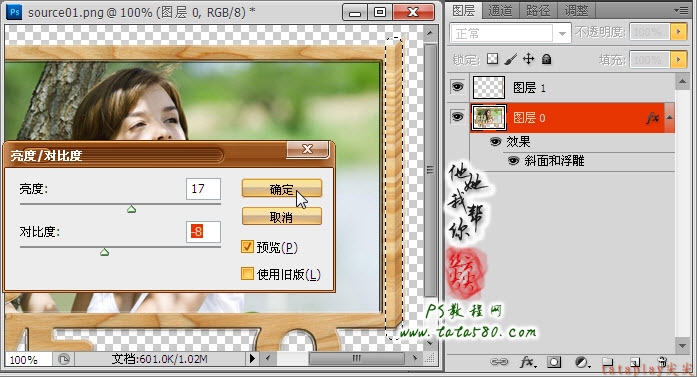This screenshot has height=377, width=697.
Task: Open the layers panel options menu
Action: (681, 10)
